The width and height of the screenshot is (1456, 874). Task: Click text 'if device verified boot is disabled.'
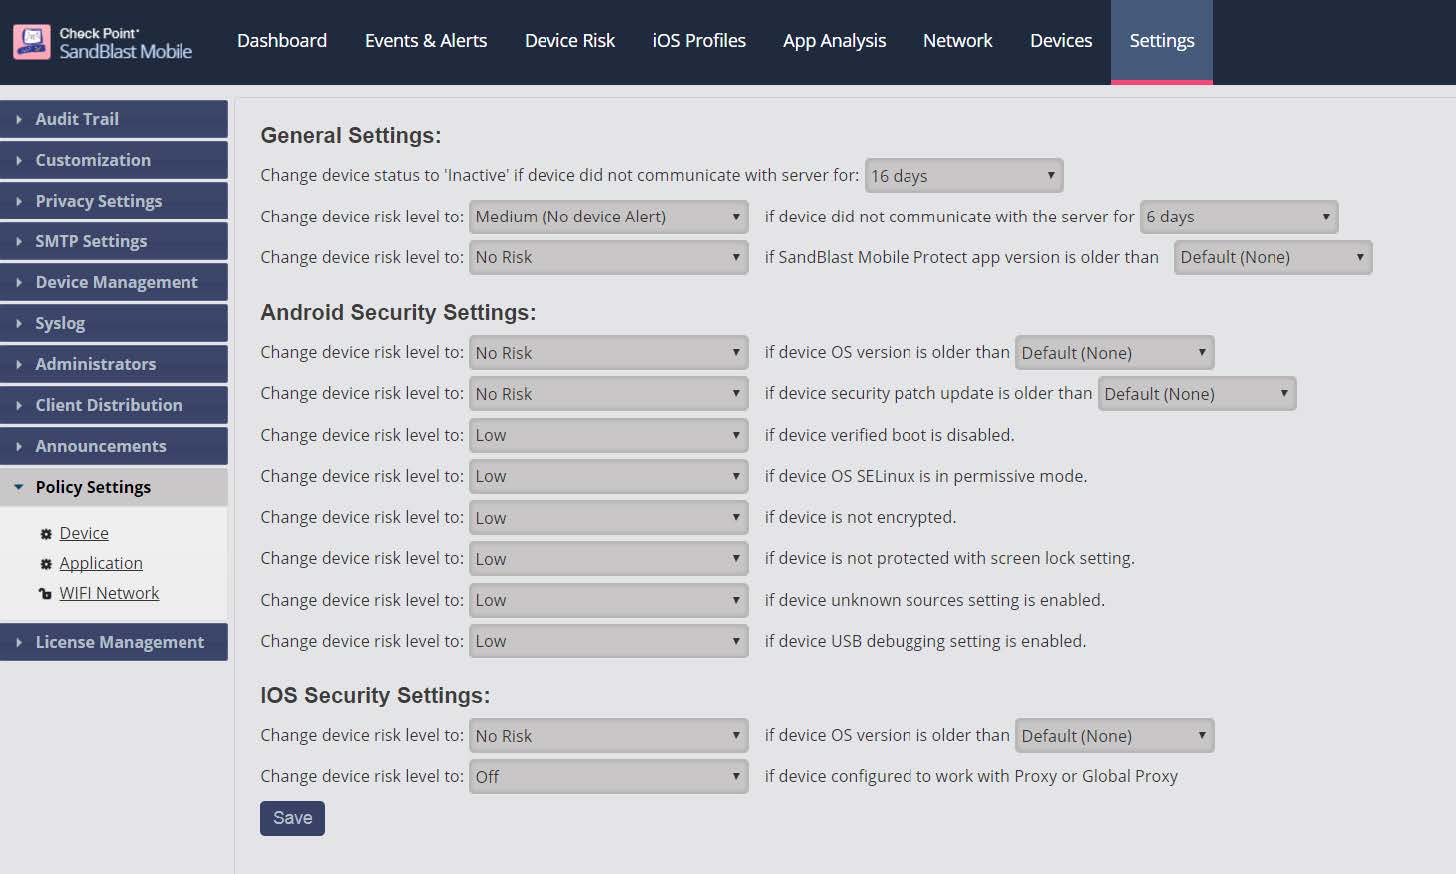889,435
